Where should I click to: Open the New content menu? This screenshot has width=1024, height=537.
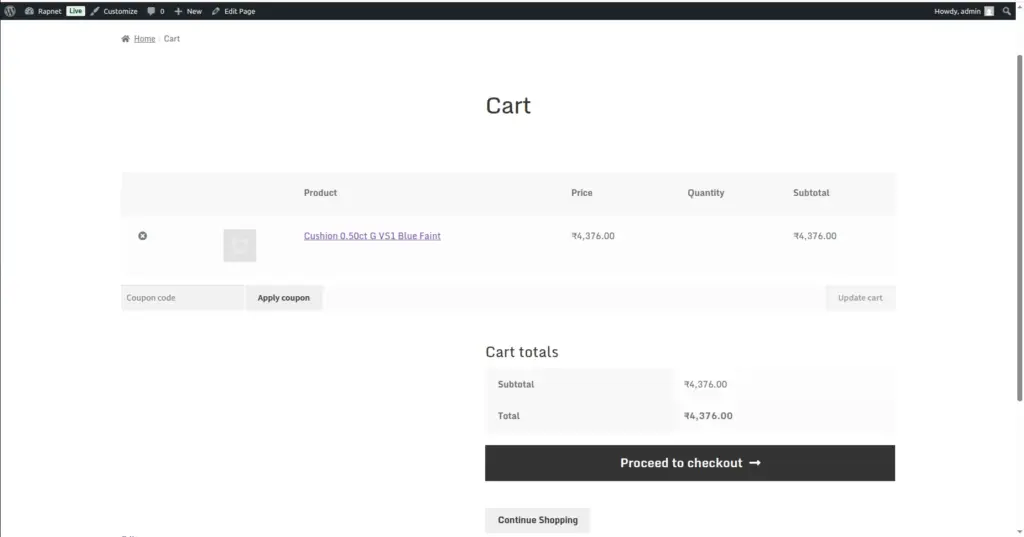point(188,11)
